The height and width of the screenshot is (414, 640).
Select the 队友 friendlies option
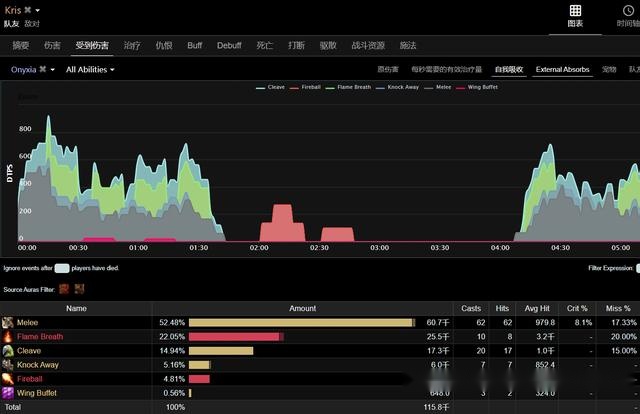point(11,24)
